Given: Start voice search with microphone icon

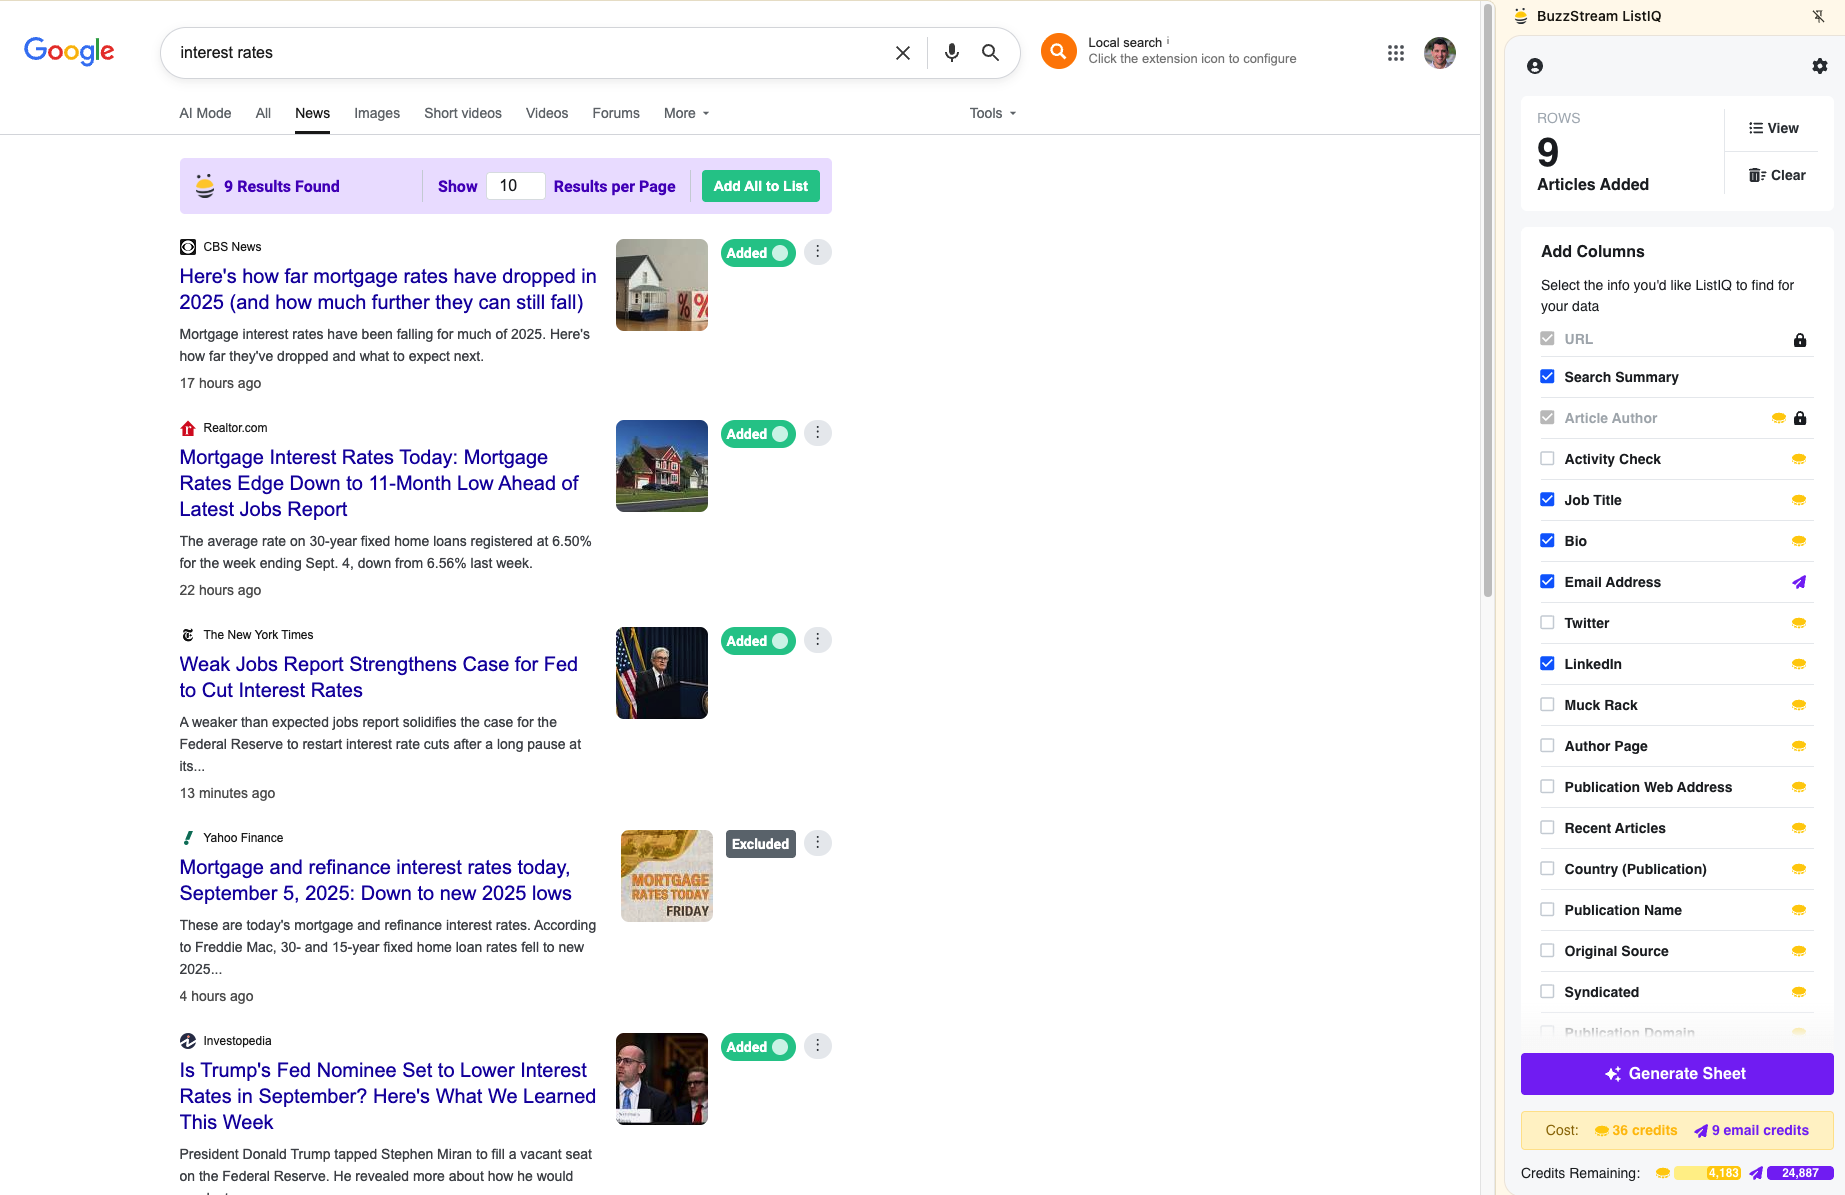Looking at the screenshot, I should pos(951,53).
